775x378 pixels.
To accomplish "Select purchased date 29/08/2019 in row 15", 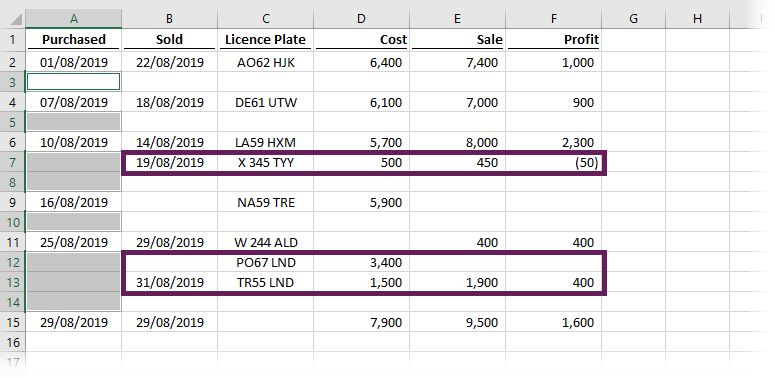I will click(73, 323).
